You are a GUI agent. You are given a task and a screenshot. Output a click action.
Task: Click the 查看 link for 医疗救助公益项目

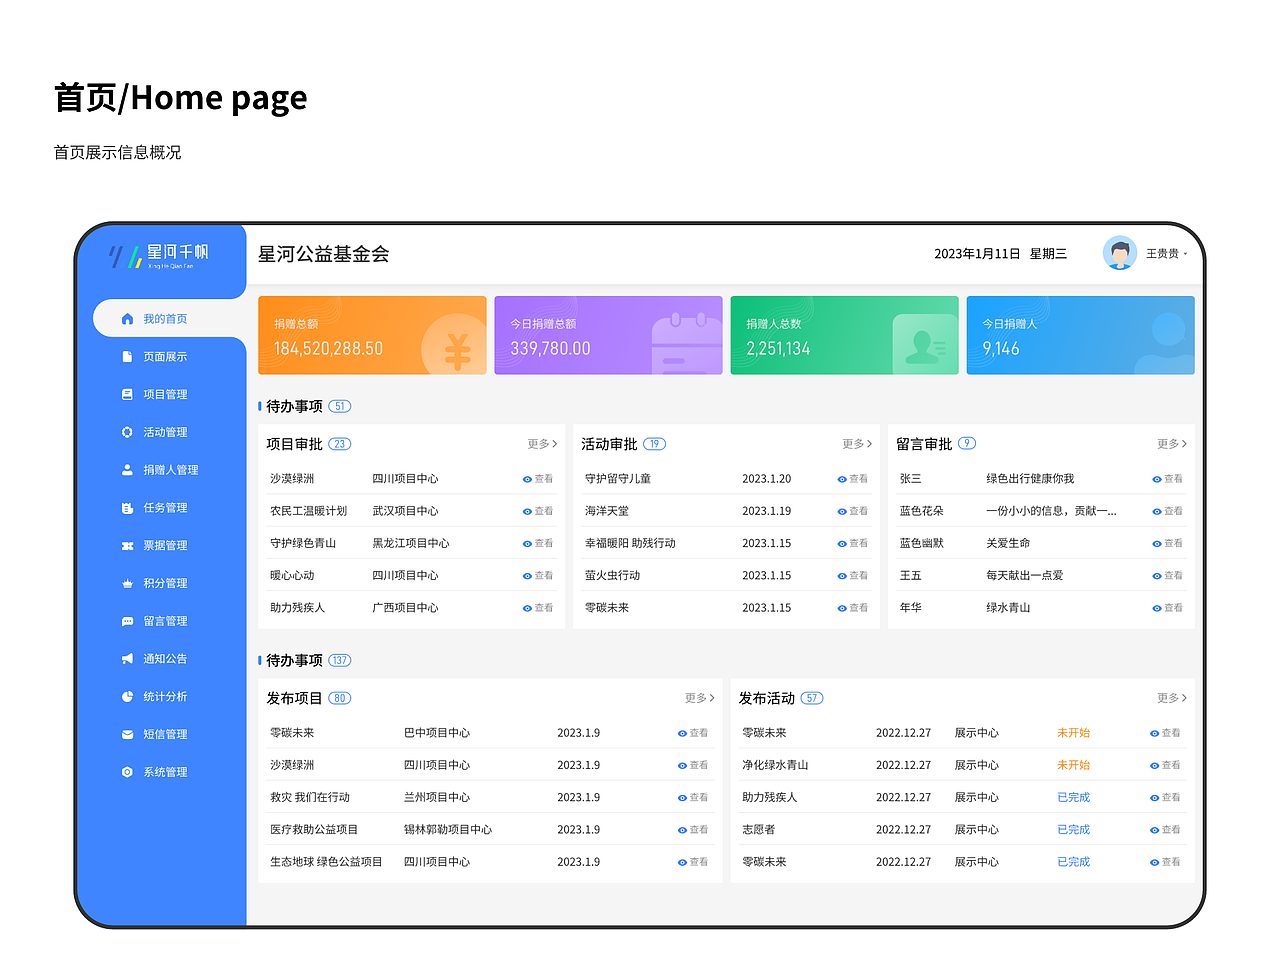(x=693, y=830)
